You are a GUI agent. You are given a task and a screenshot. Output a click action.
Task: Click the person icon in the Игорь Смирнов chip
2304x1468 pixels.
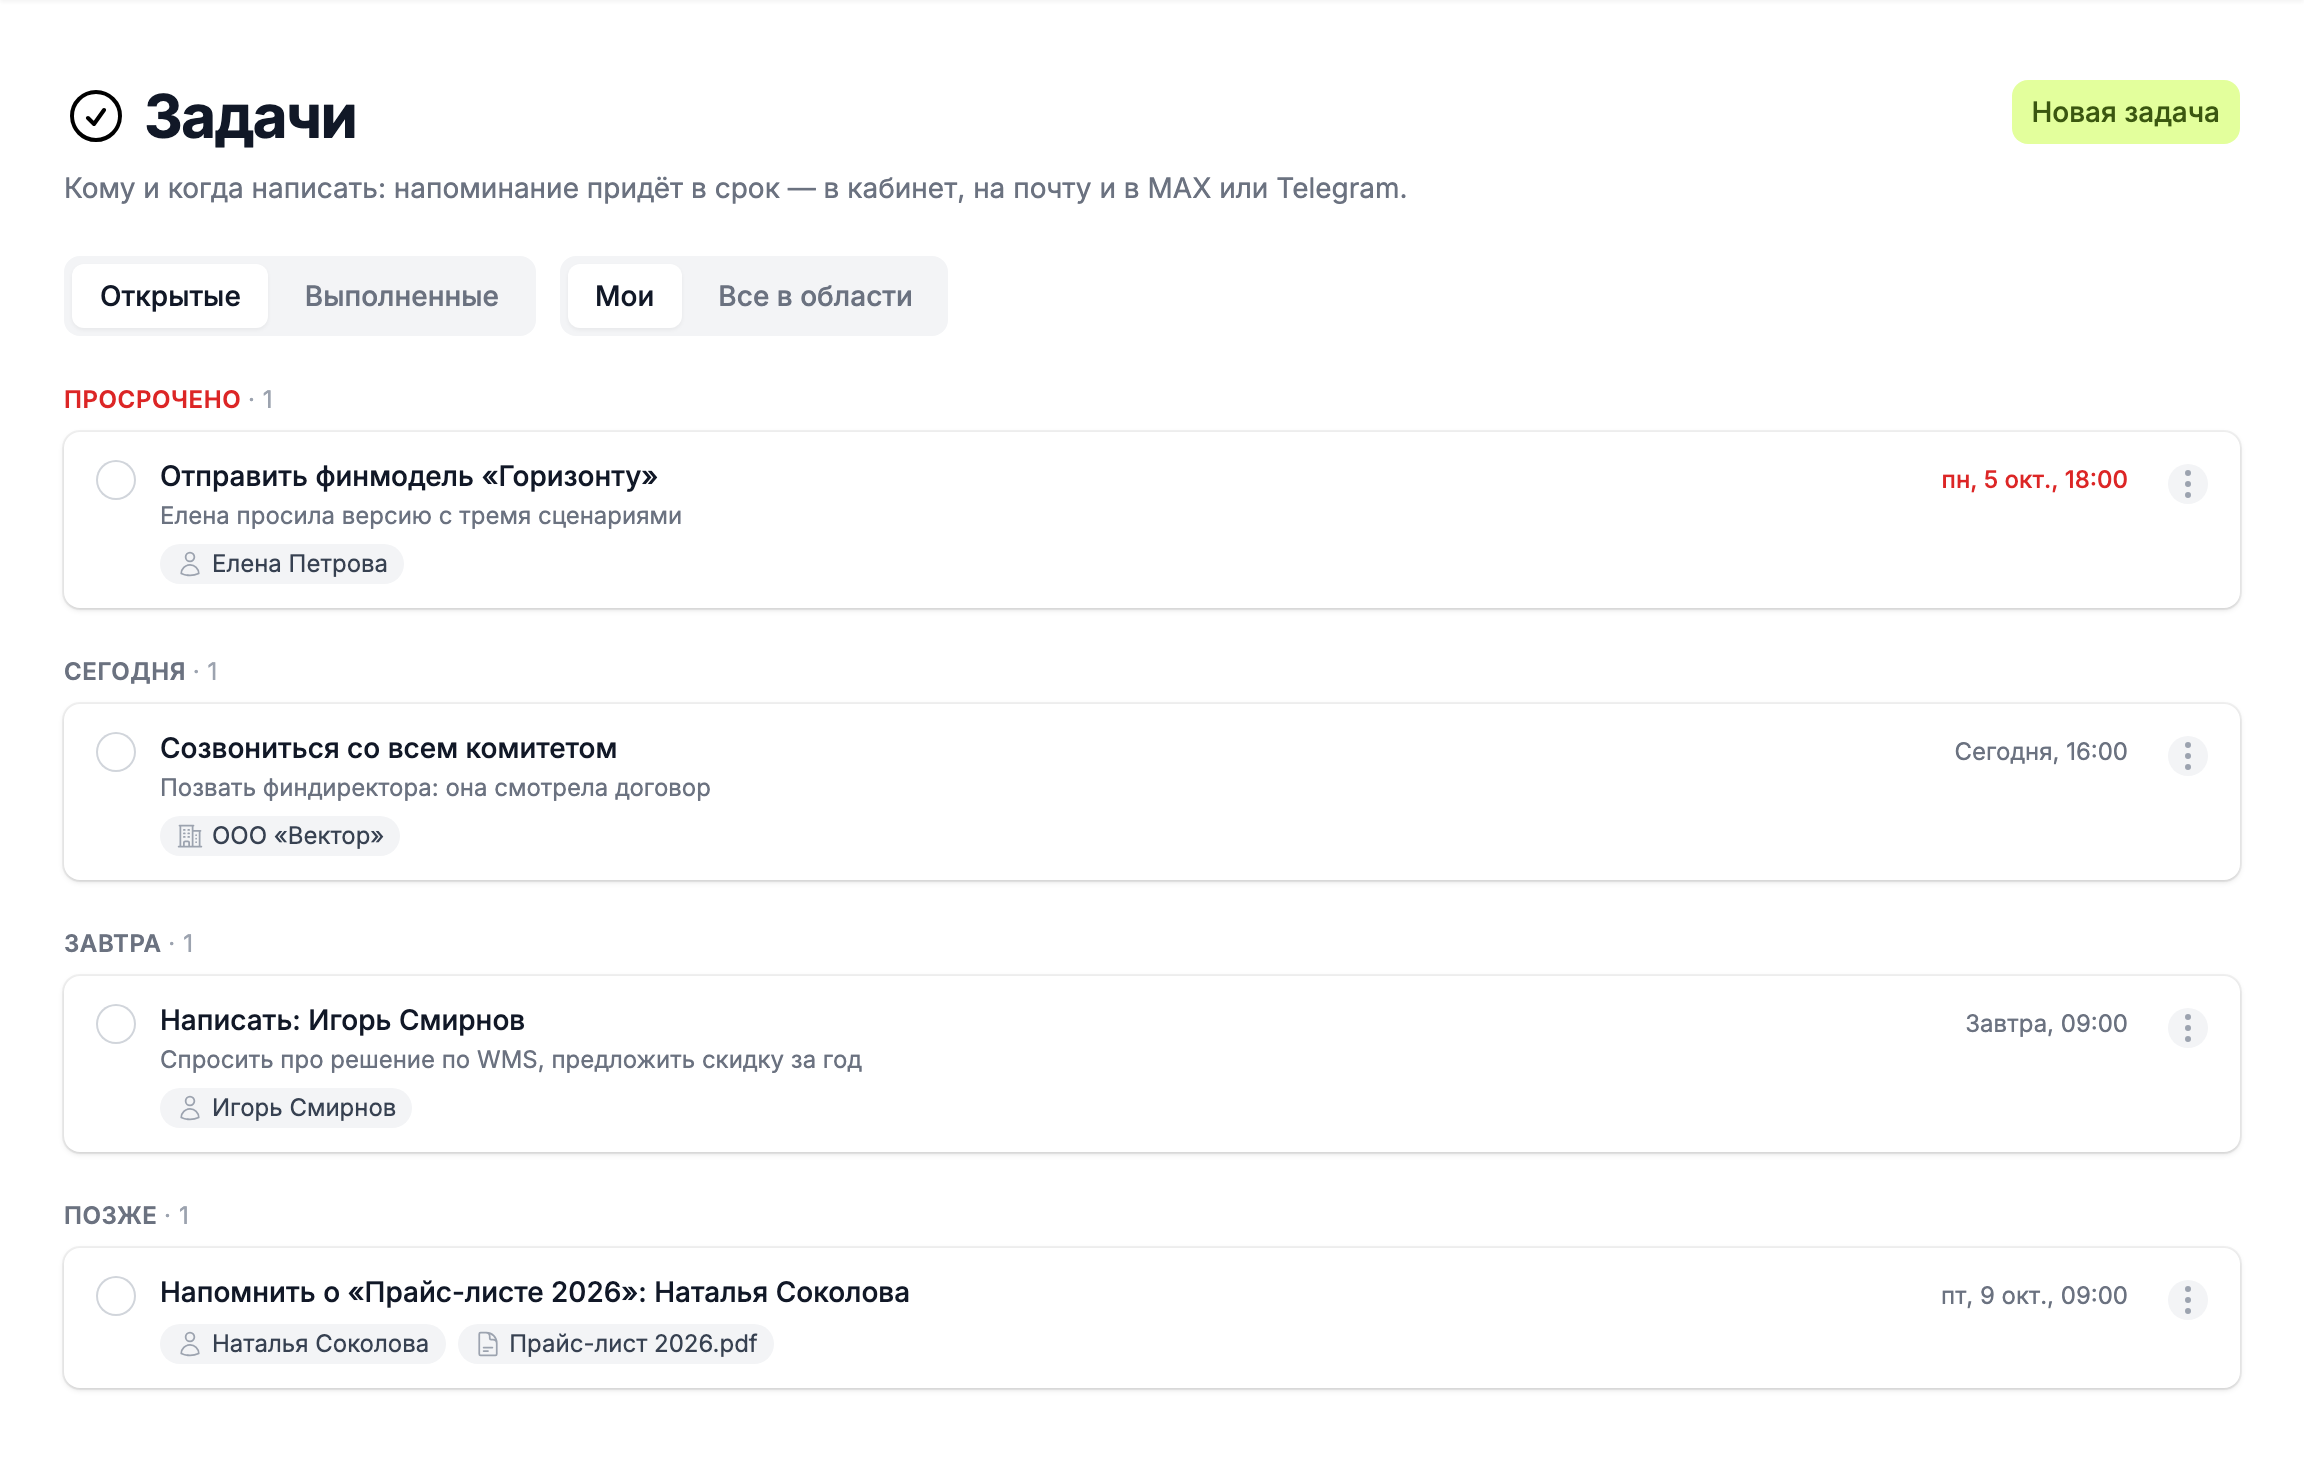tap(189, 1108)
